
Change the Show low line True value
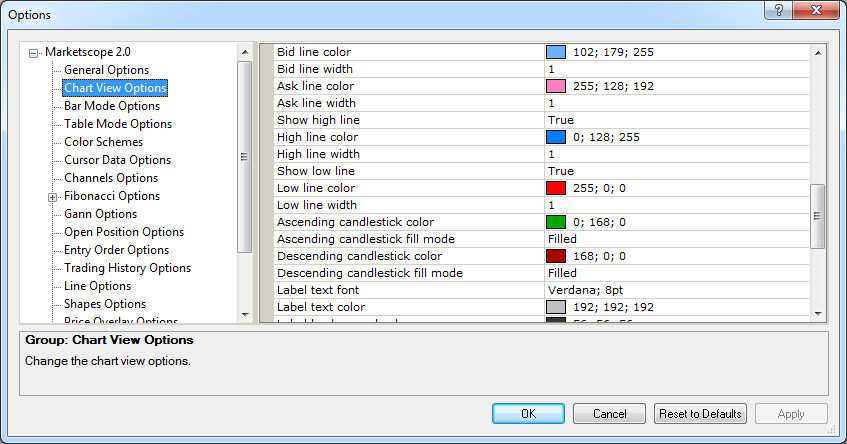click(x=677, y=171)
